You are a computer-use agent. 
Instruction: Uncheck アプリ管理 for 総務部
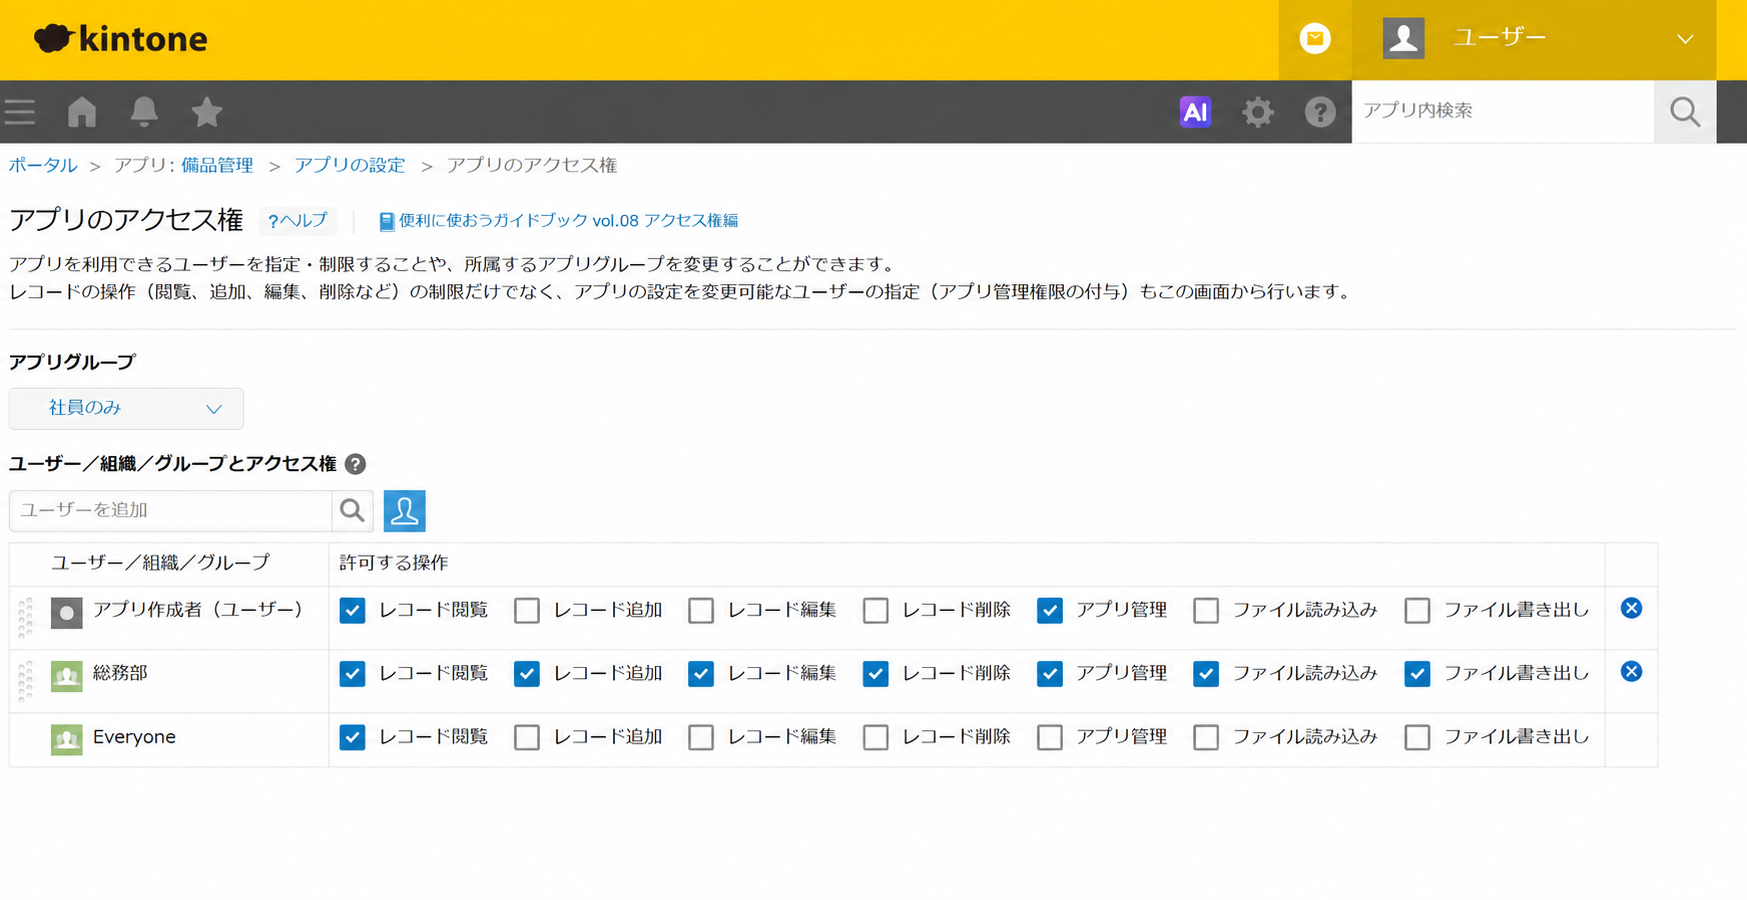tap(1049, 674)
